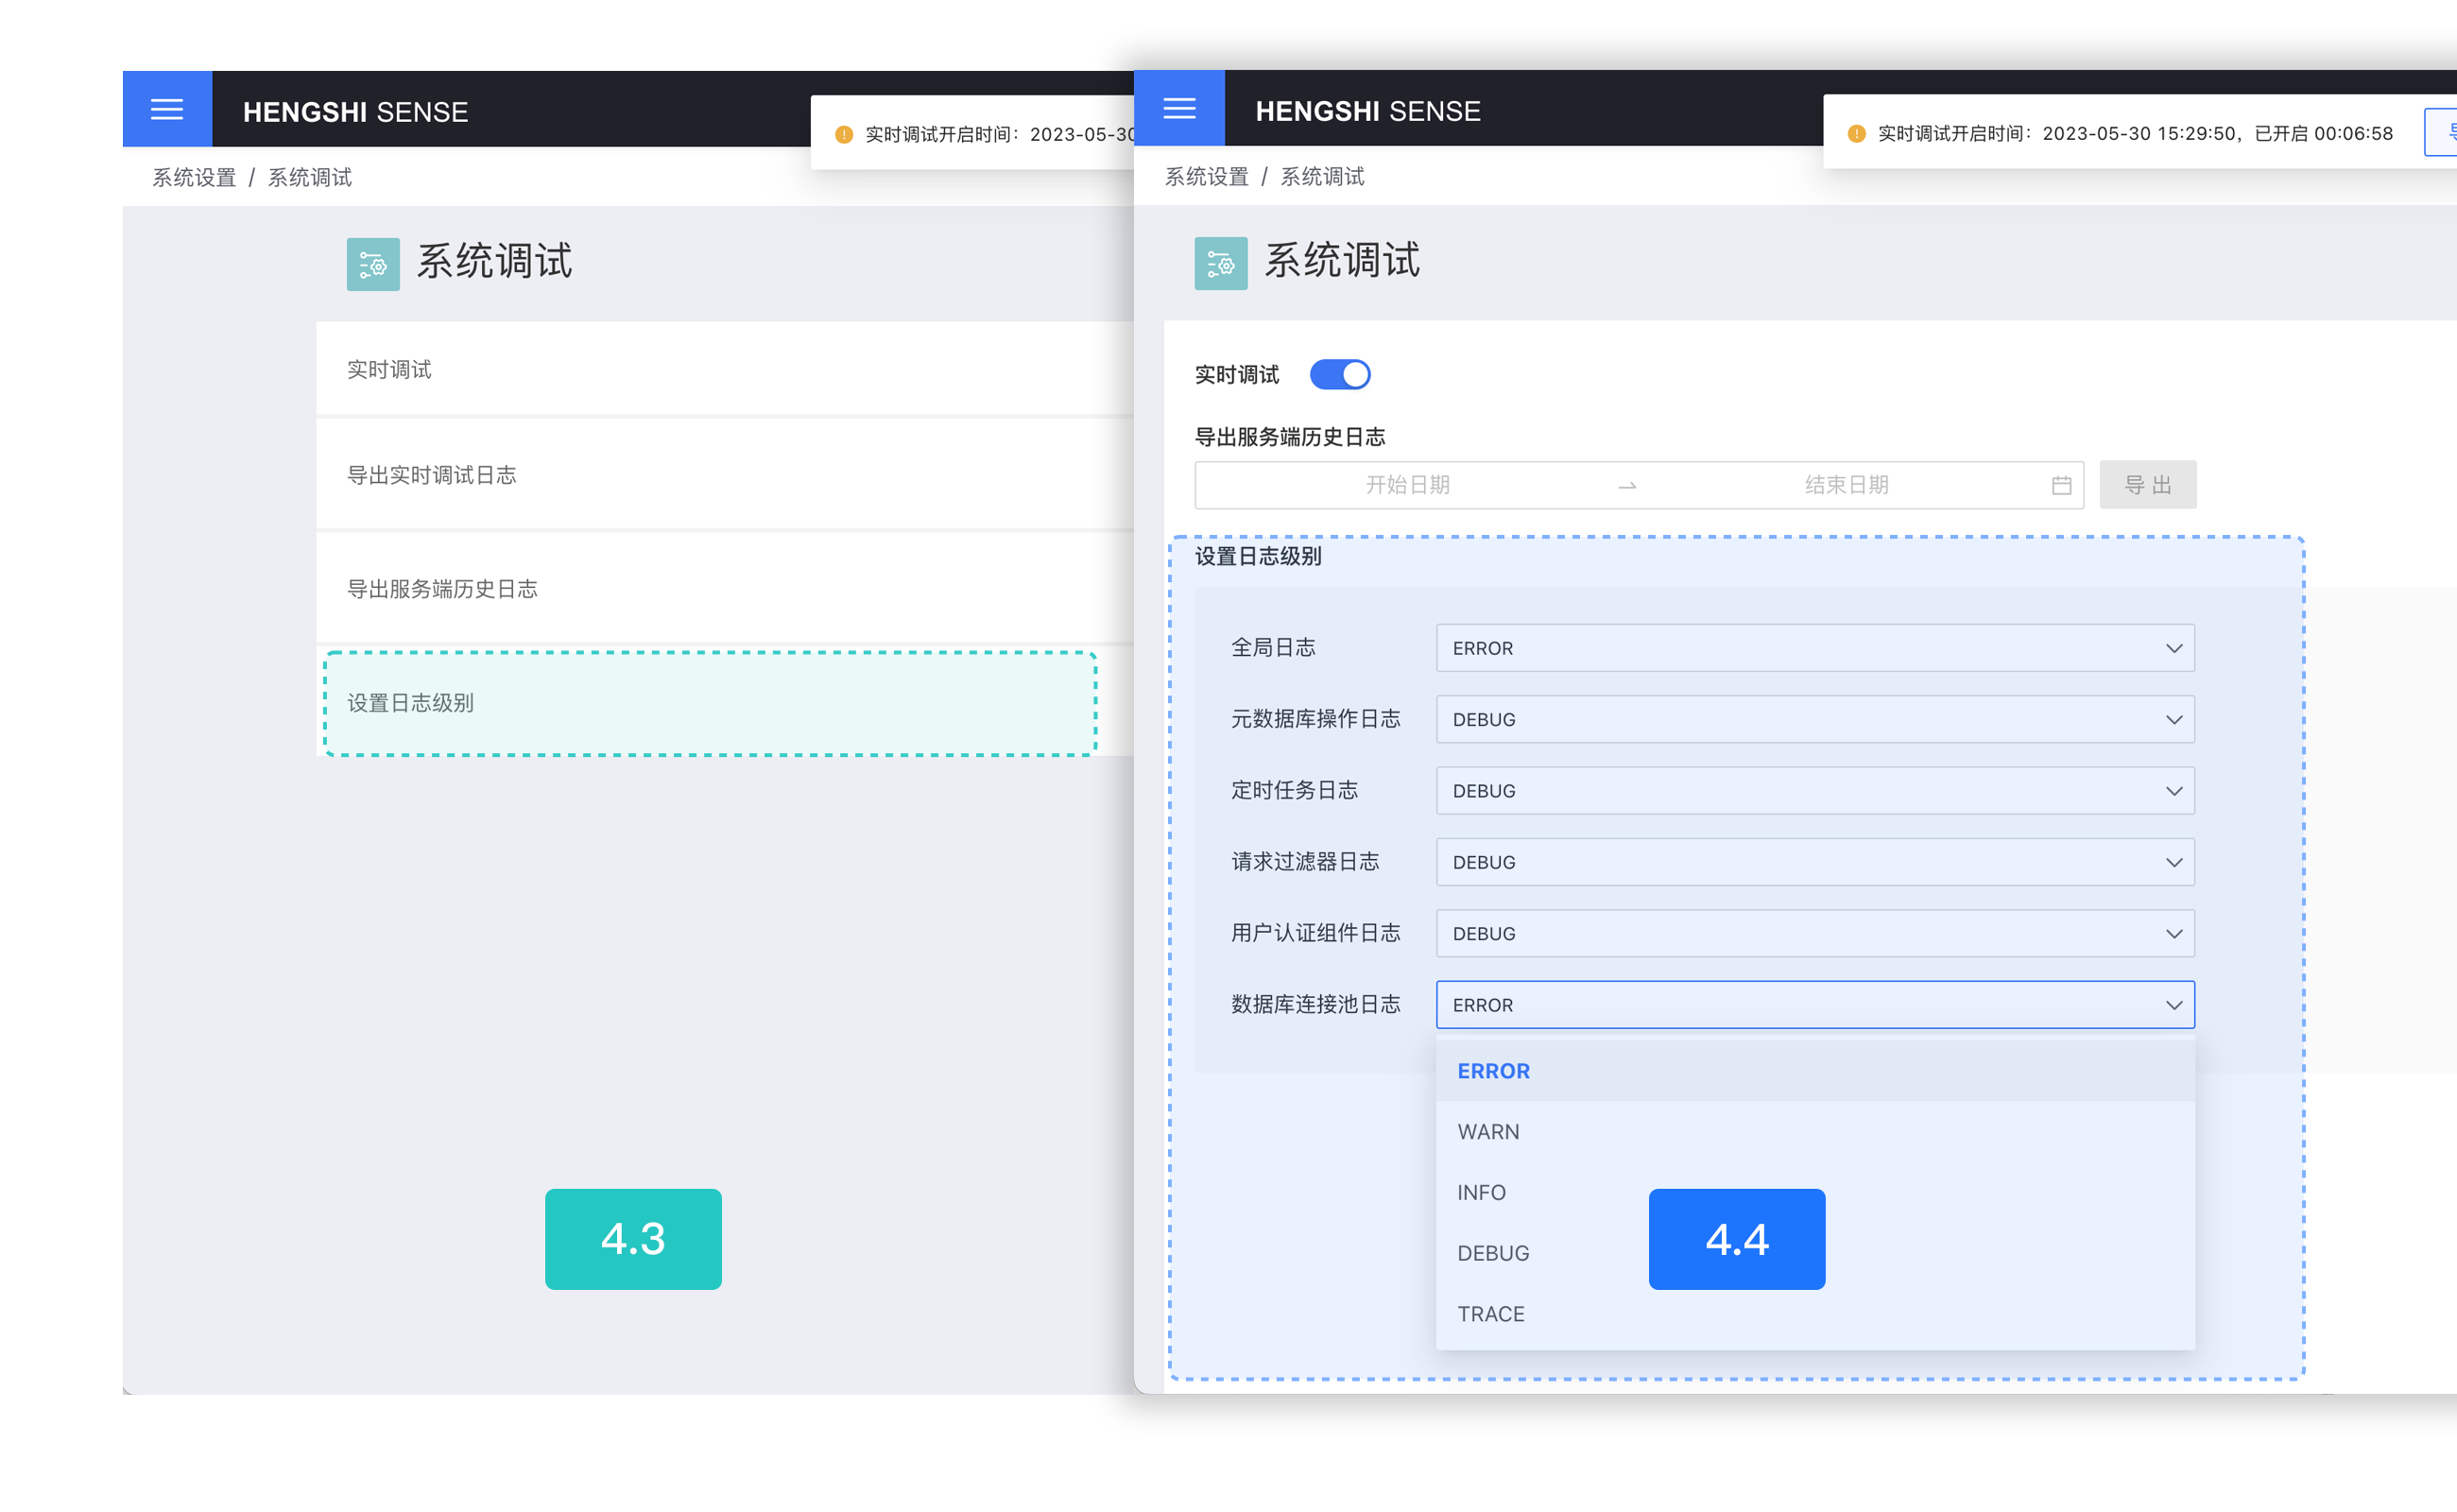This screenshot has height=1512, width=2457.
Task: Click 系统设置 breadcrumb in 4.4 window
Action: [x=1207, y=177]
